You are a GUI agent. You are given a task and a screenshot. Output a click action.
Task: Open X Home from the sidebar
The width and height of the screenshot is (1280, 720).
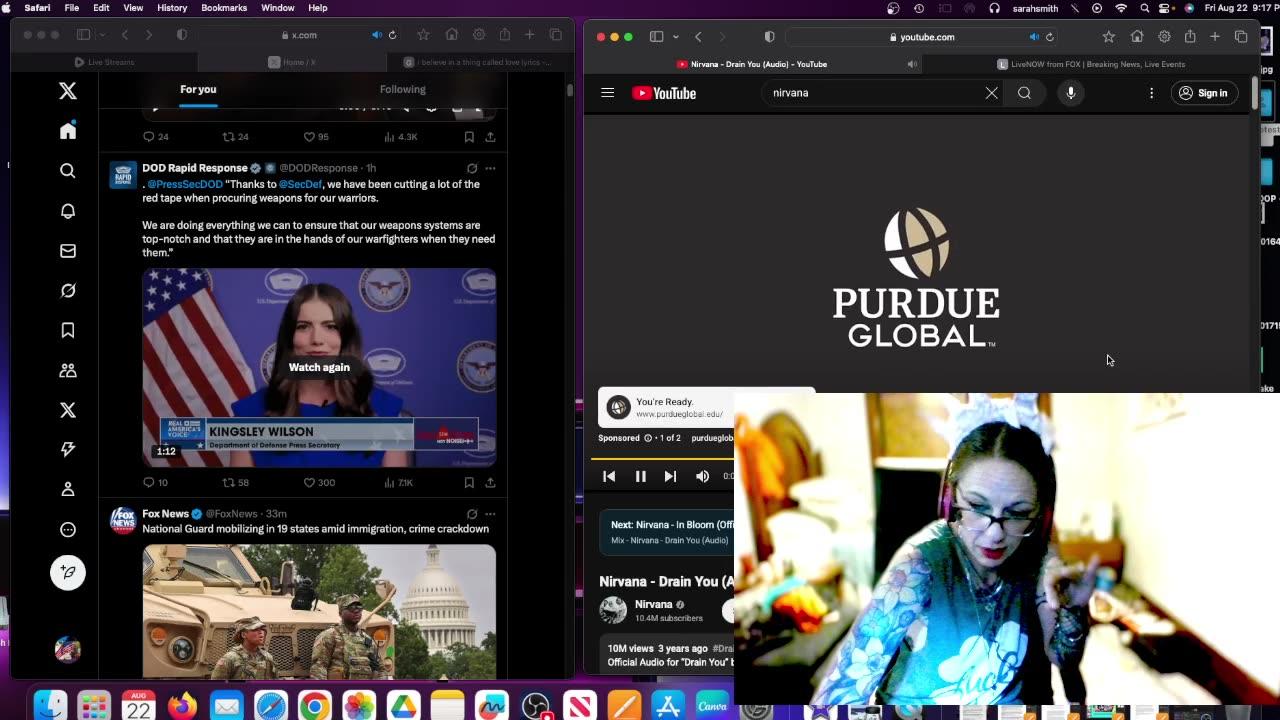(68, 131)
